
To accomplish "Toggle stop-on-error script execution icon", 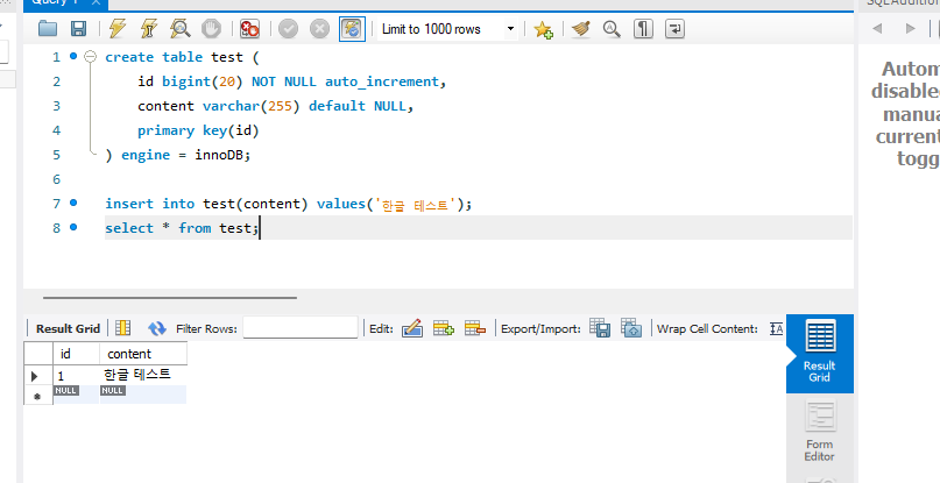I will 249,29.
